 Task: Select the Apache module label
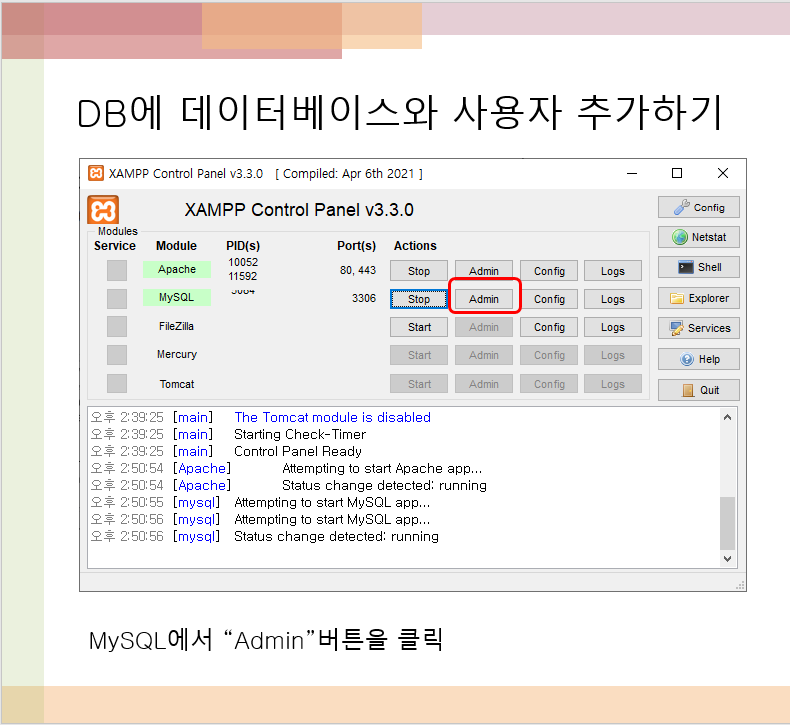coord(177,269)
